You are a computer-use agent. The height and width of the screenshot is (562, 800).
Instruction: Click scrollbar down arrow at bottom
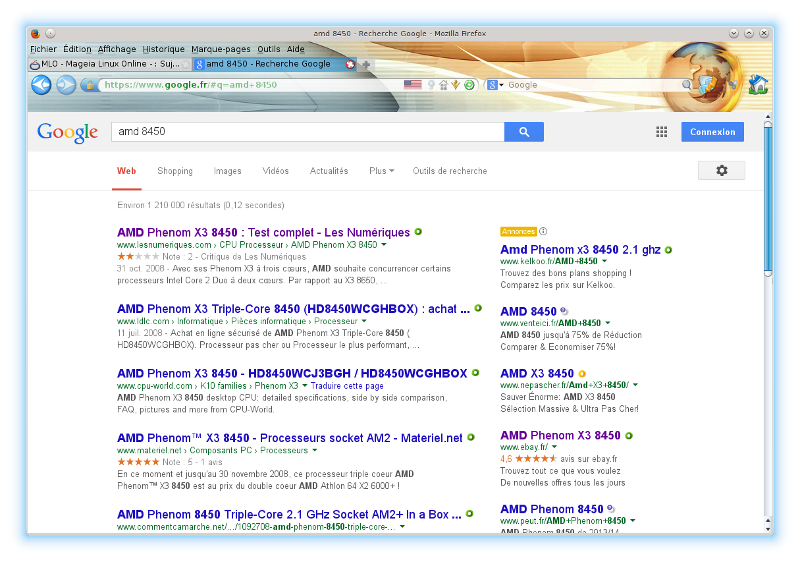[768, 529]
